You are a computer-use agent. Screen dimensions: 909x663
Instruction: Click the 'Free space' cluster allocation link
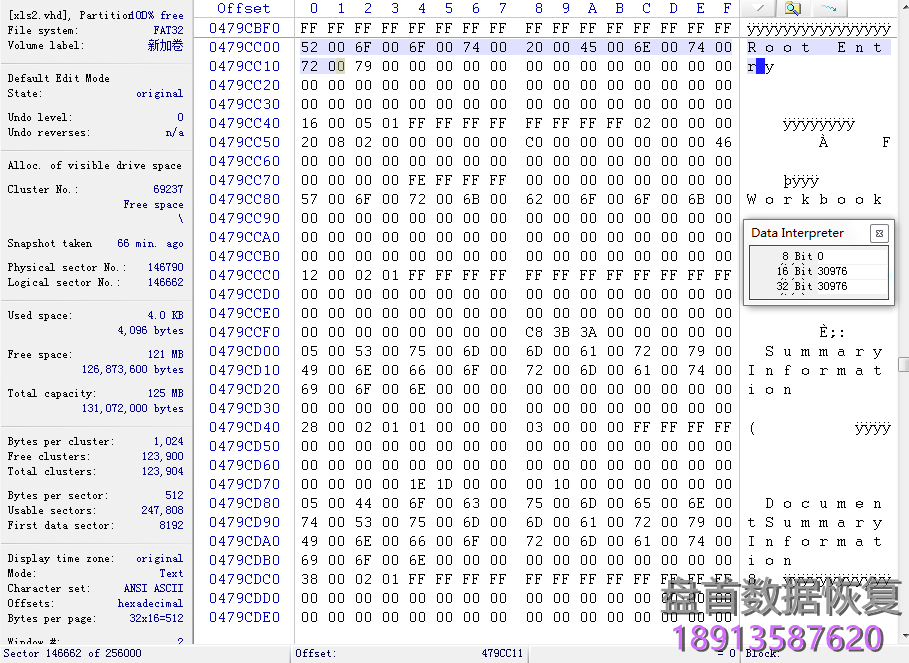[x=153, y=204]
